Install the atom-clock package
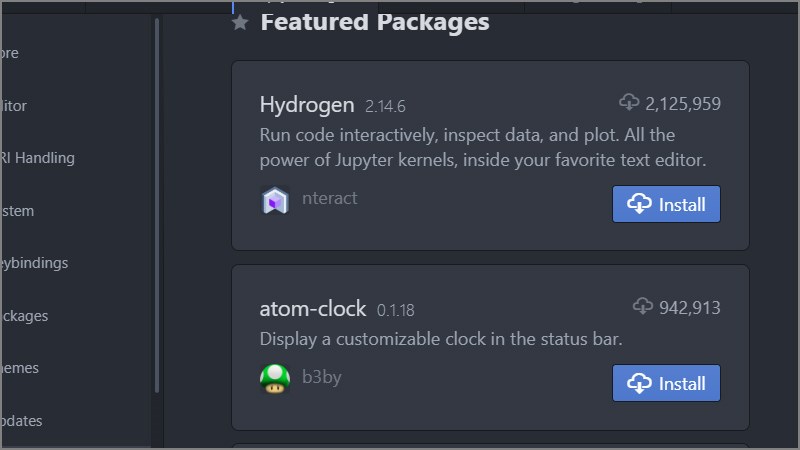 point(666,383)
